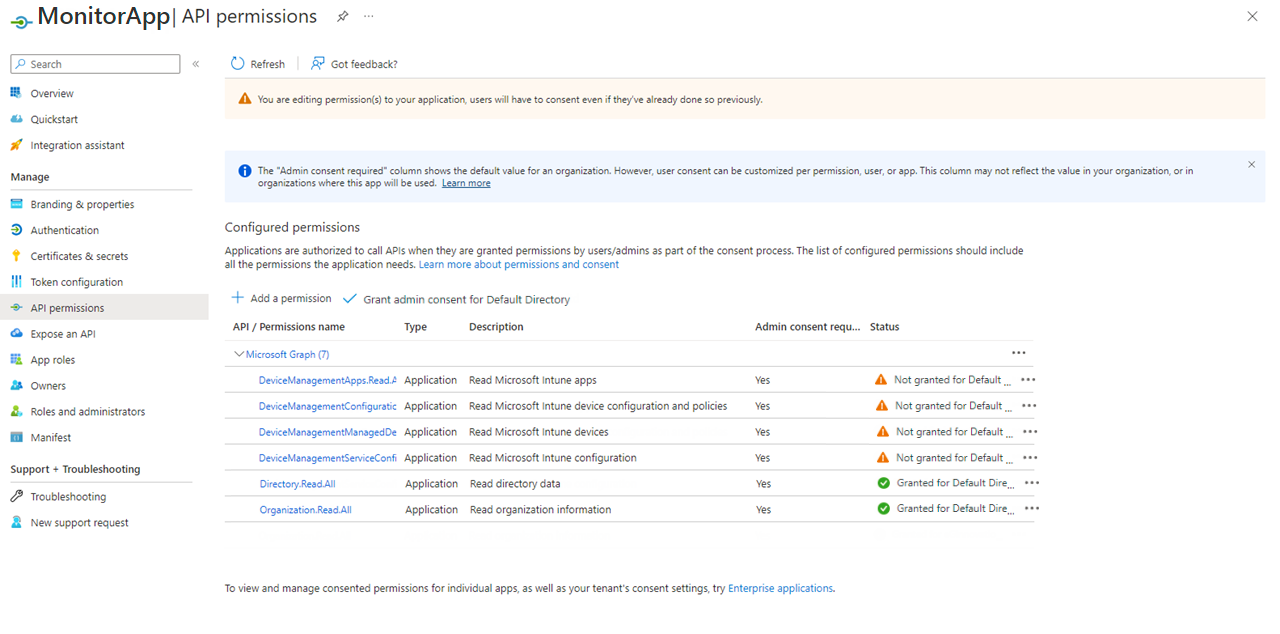The image size is (1280, 634).
Task: Open more options for Microsoft Graph group
Action: pyautogui.click(x=1019, y=353)
